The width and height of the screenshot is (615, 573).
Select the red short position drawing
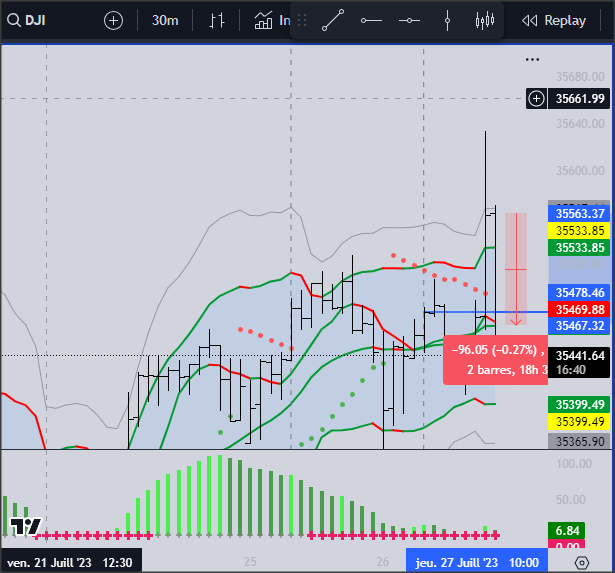click(515, 269)
